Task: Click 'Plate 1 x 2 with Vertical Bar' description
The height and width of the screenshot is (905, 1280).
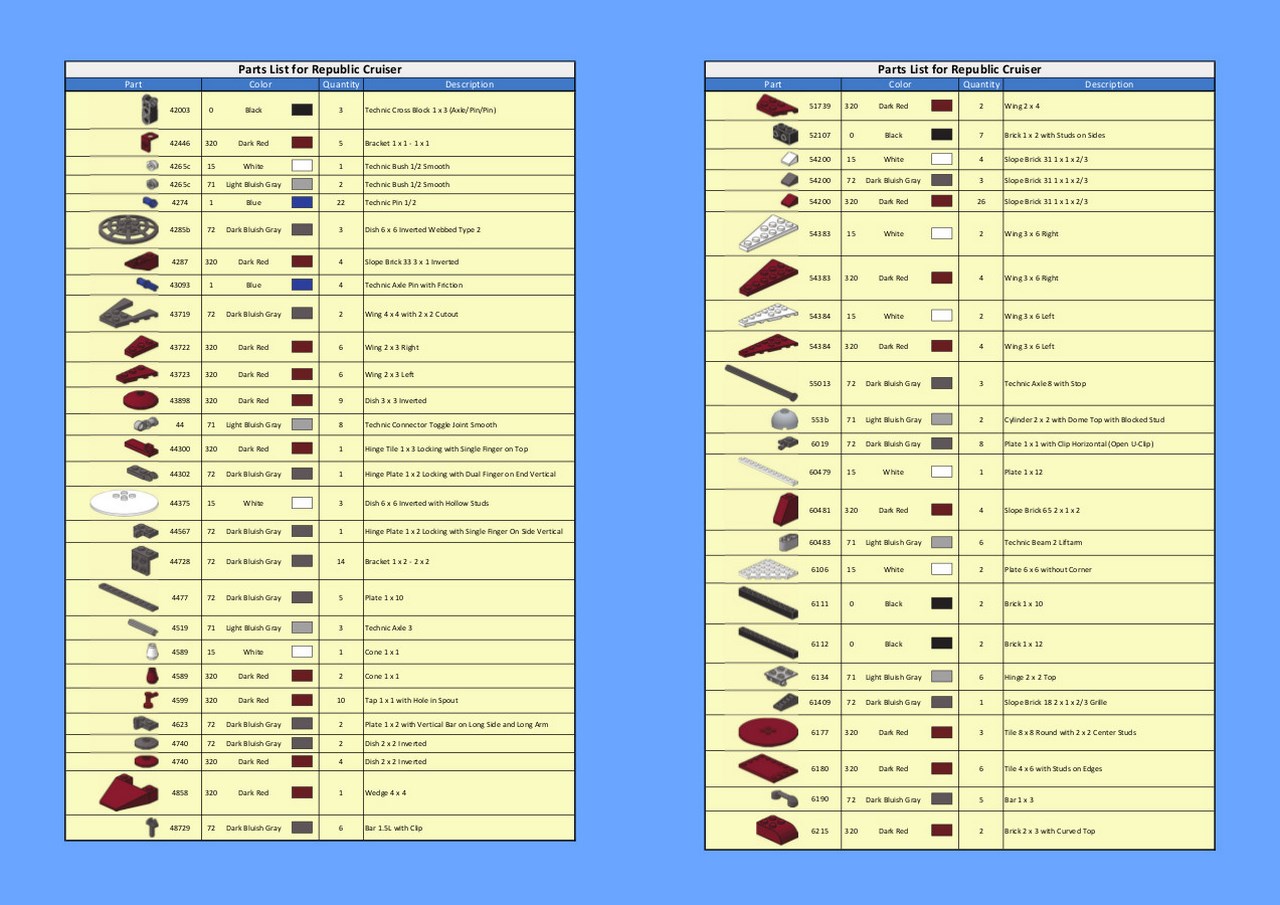Action: pyautogui.click(x=456, y=724)
